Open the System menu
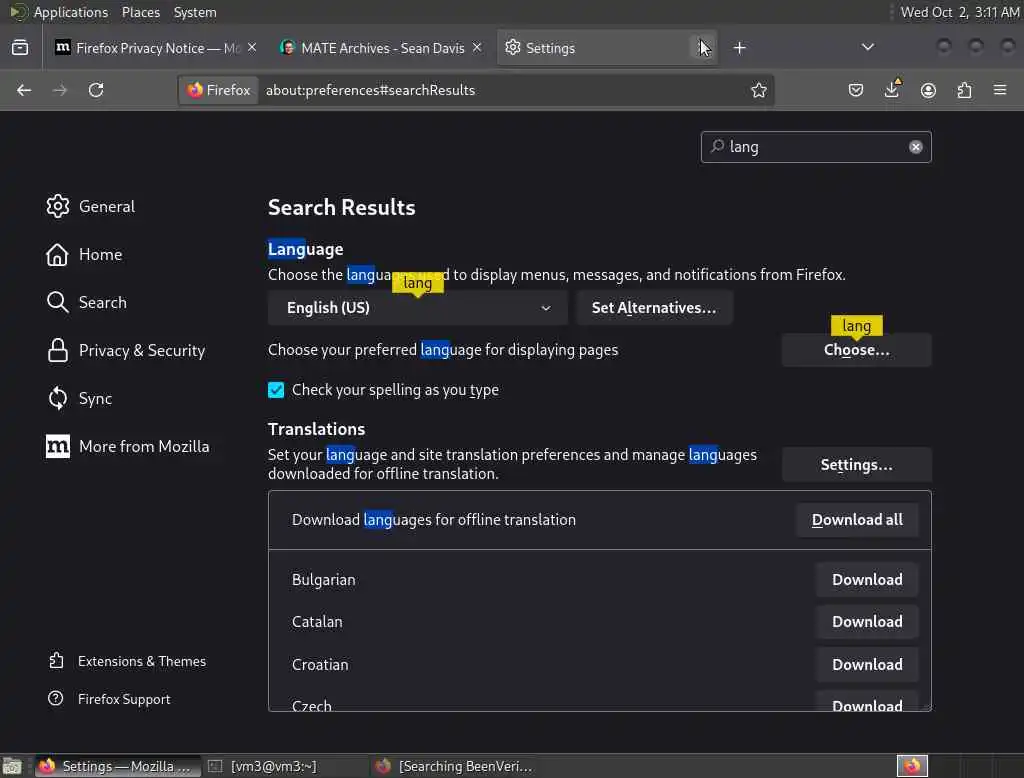Viewport: 1024px width, 778px height. pos(195,12)
